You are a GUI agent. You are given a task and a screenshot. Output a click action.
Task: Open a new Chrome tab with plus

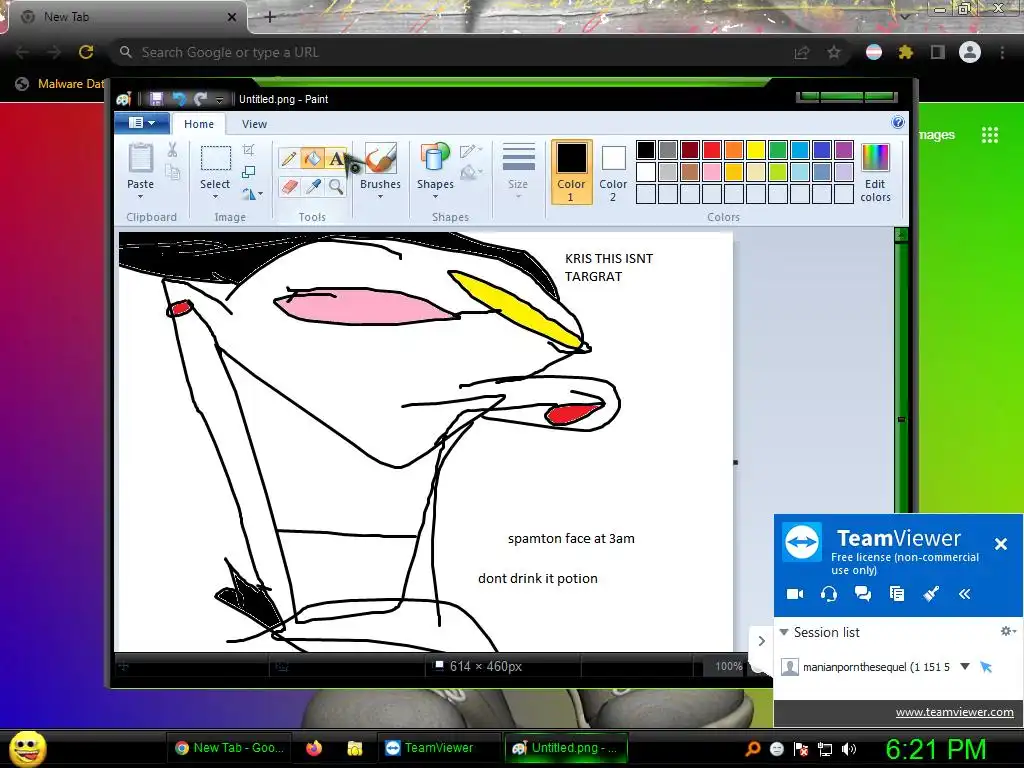pos(270,17)
